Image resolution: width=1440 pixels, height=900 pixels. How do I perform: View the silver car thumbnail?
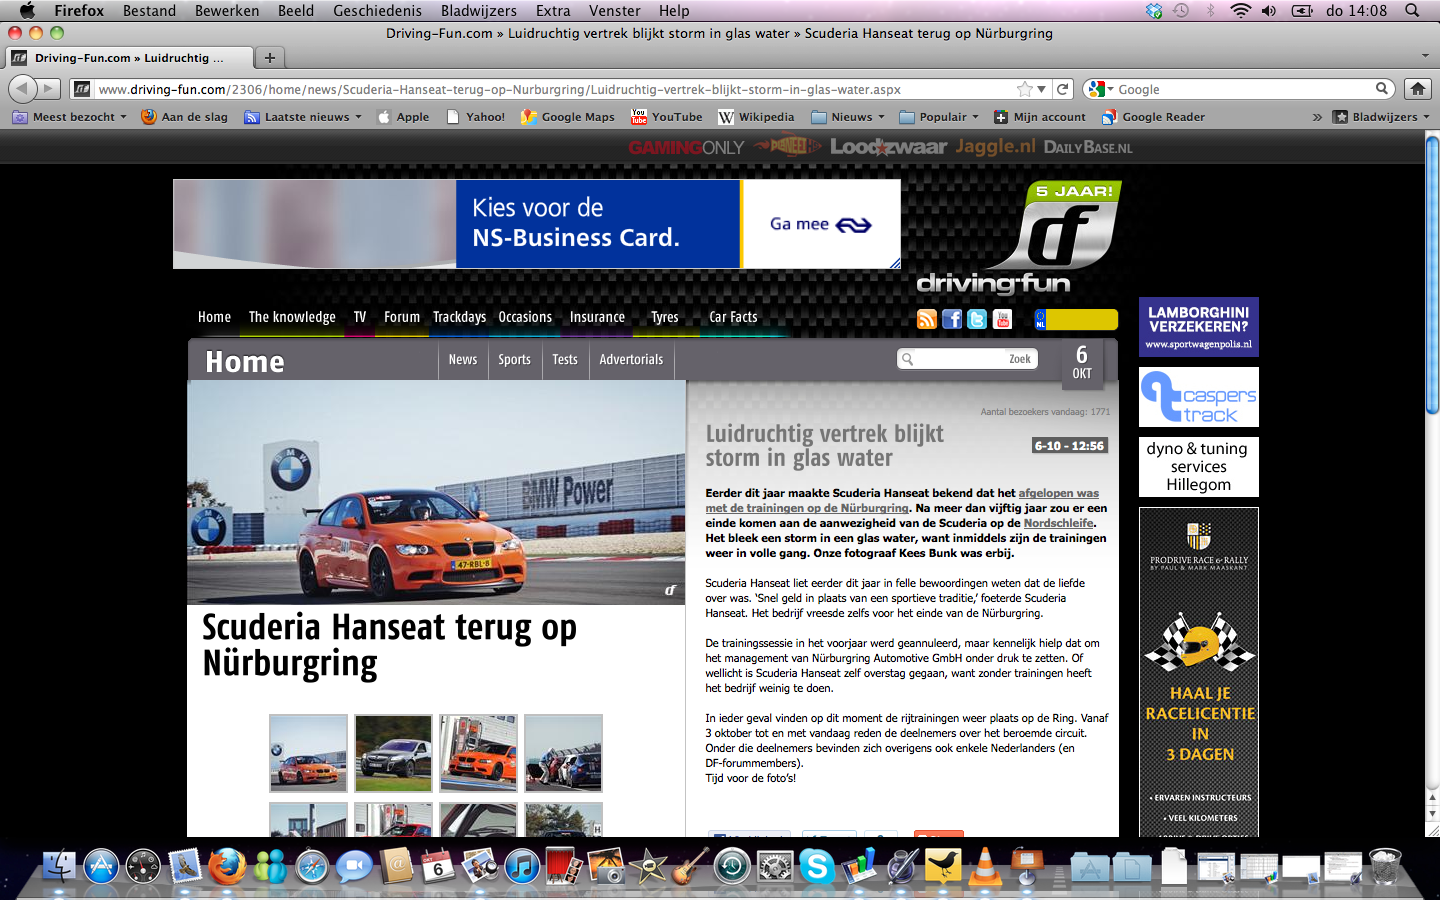click(x=393, y=753)
